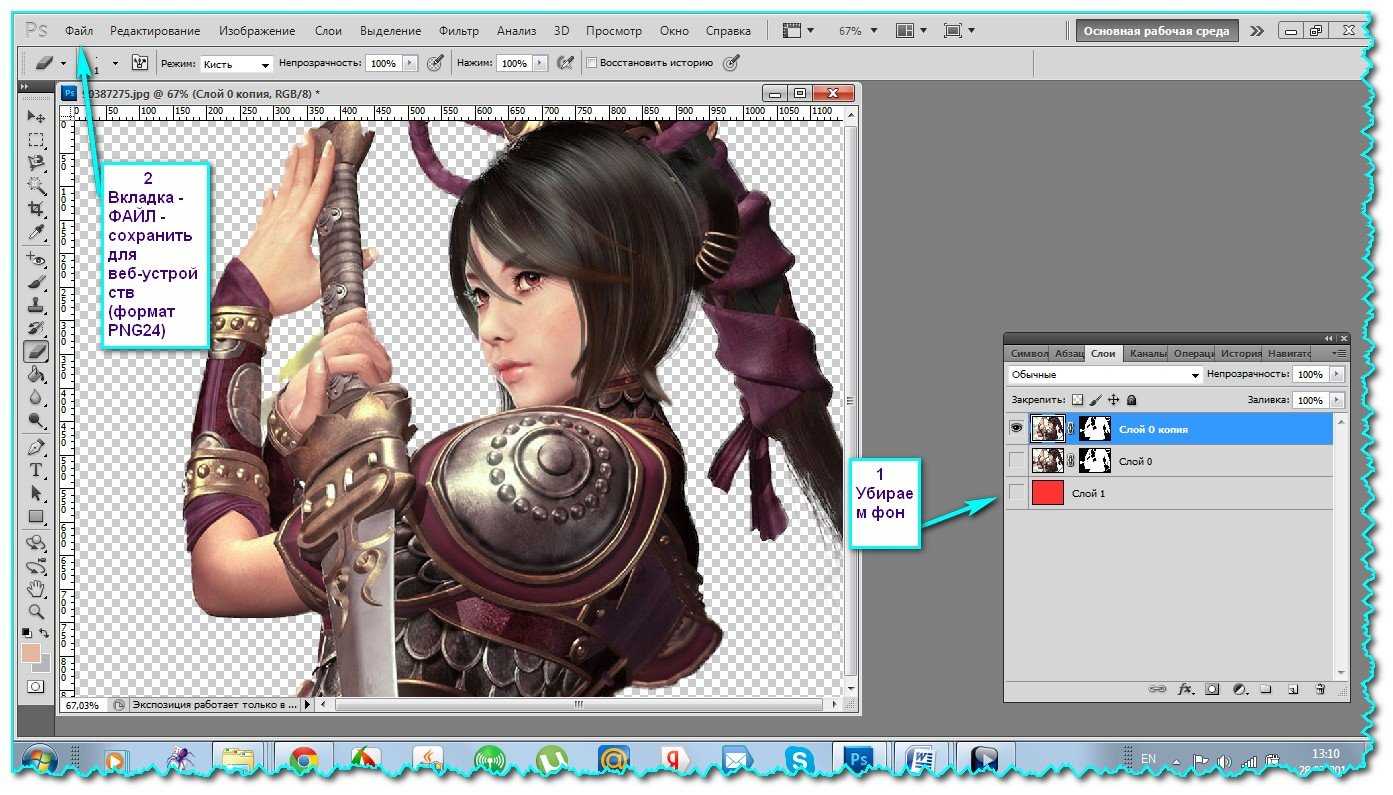Viewport: 1393px width, 795px height.
Task: Switch to the Каналы tab
Action: [x=1147, y=353]
